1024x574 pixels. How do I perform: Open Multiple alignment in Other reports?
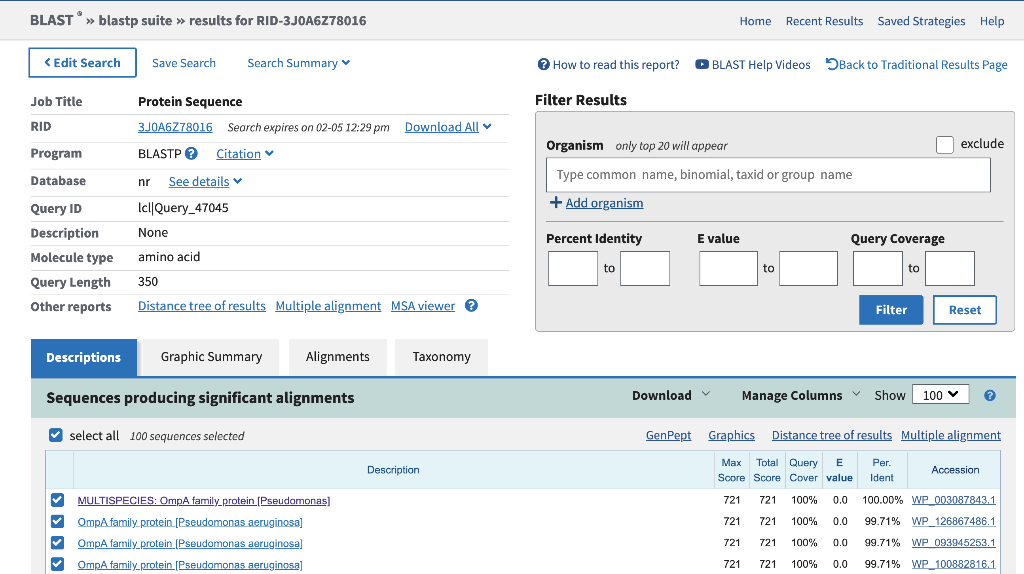click(x=328, y=306)
